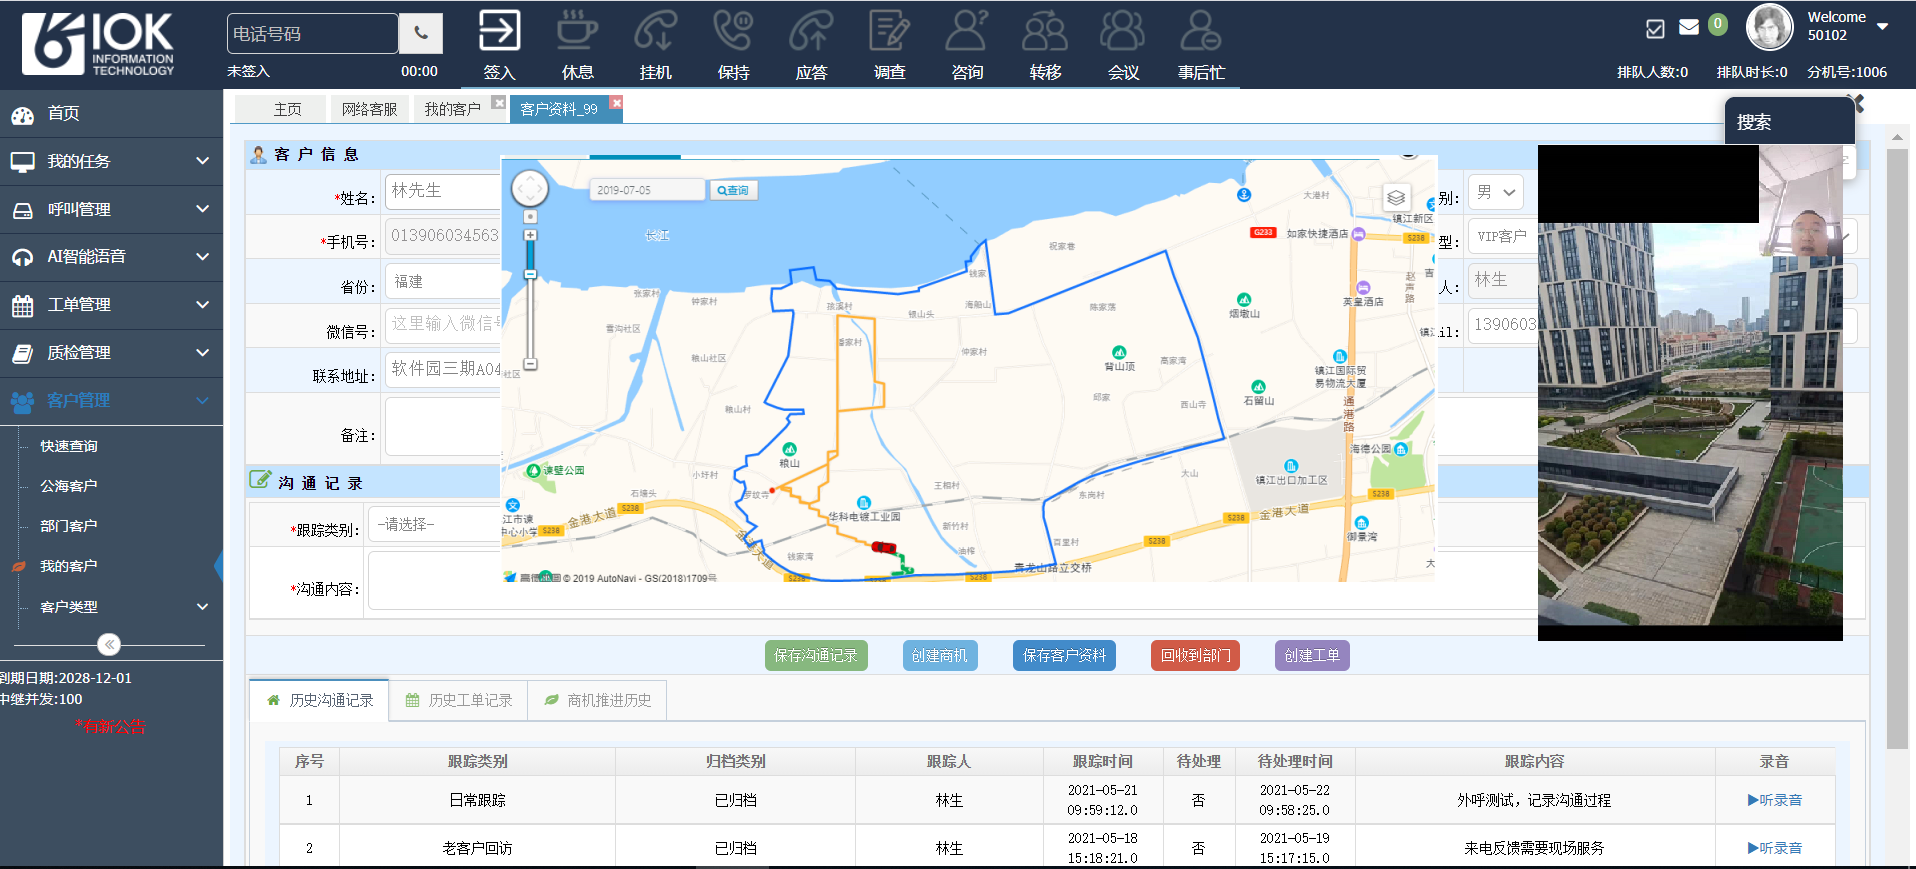Toggle the map layers button
Viewport: 1916px width, 869px height.
1396,197
